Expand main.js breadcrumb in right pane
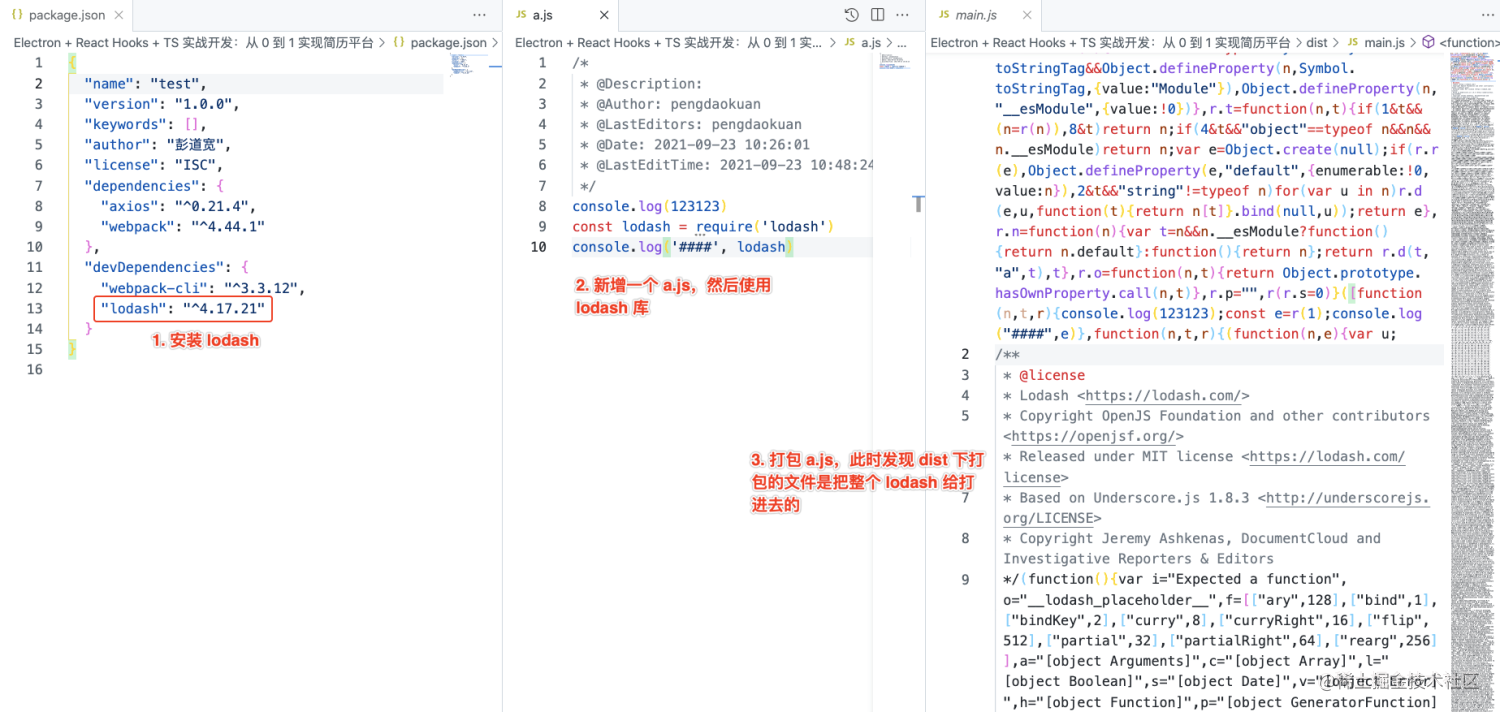1500x712 pixels. pyautogui.click(x=1384, y=43)
